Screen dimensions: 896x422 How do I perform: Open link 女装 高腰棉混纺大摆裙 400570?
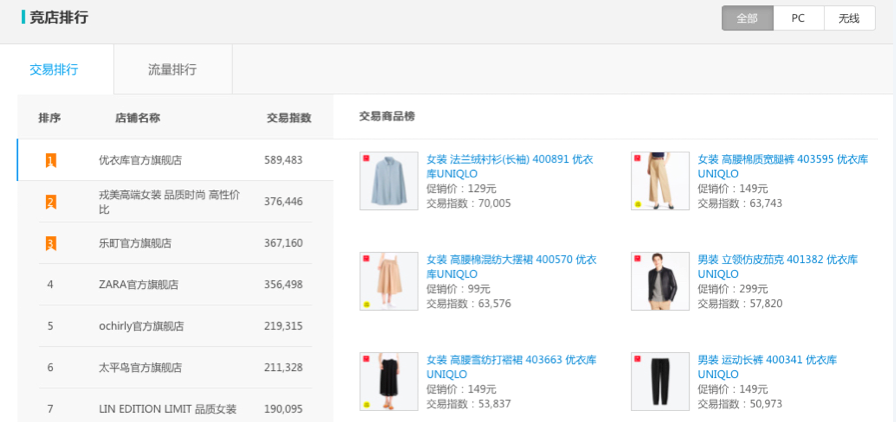(511, 266)
